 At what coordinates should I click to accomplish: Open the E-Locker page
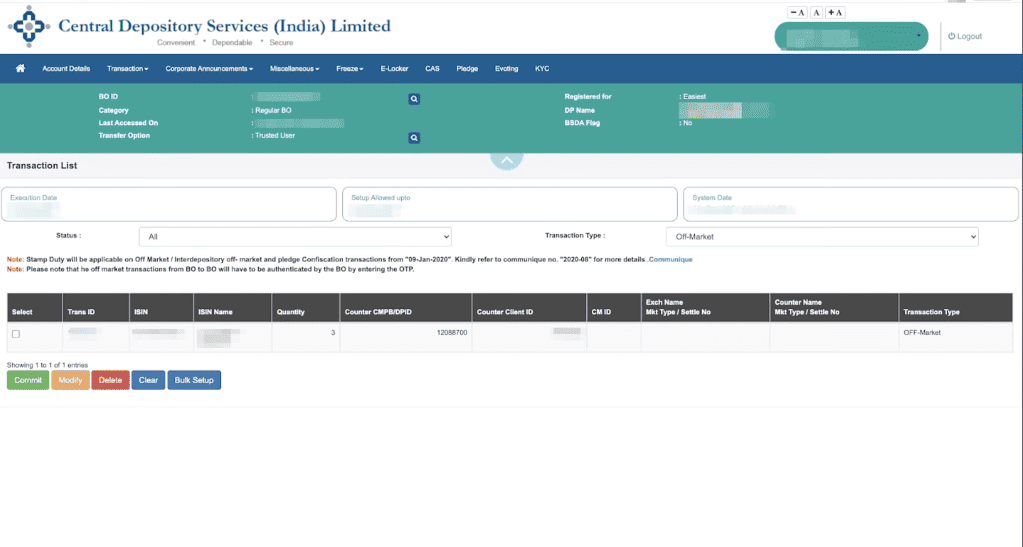point(395,69)
